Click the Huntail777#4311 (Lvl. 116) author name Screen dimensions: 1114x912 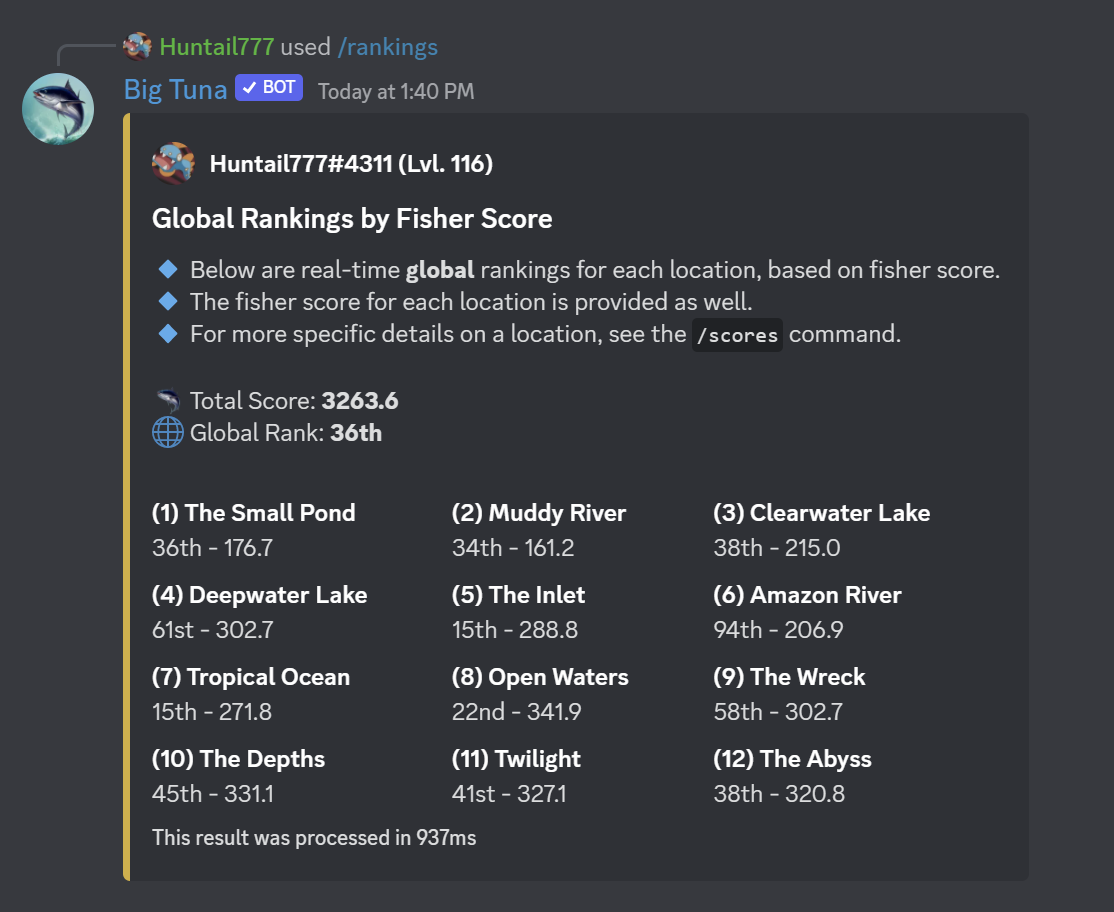[351, 164]
